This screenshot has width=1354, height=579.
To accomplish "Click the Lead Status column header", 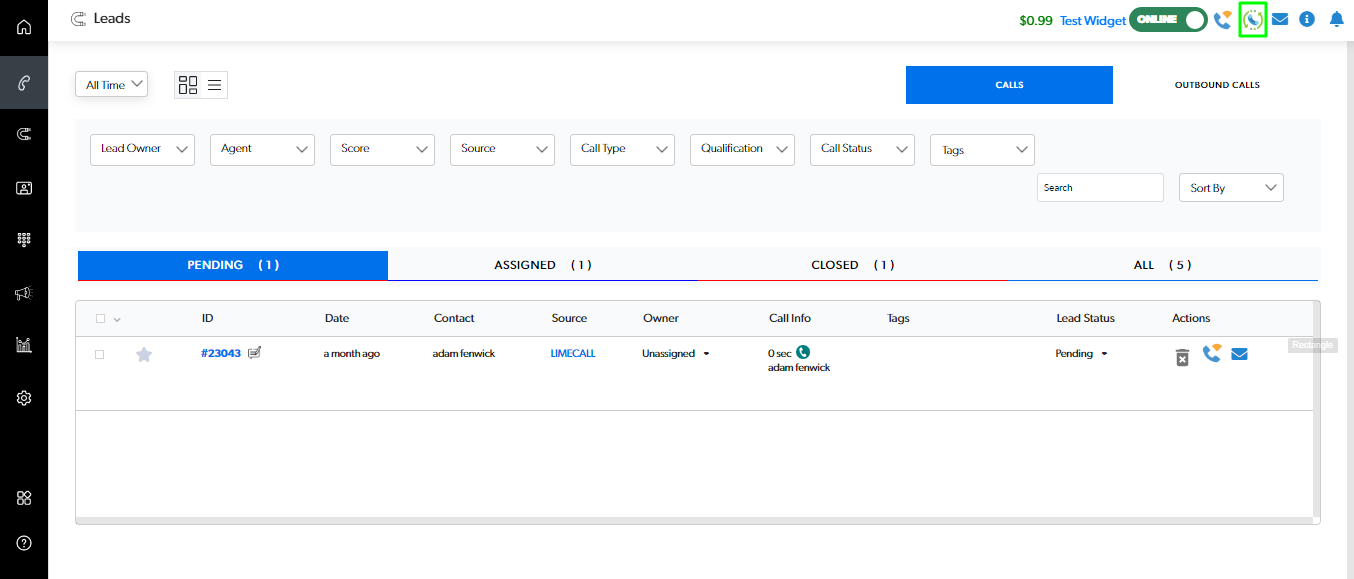I will pos(1085,318).
